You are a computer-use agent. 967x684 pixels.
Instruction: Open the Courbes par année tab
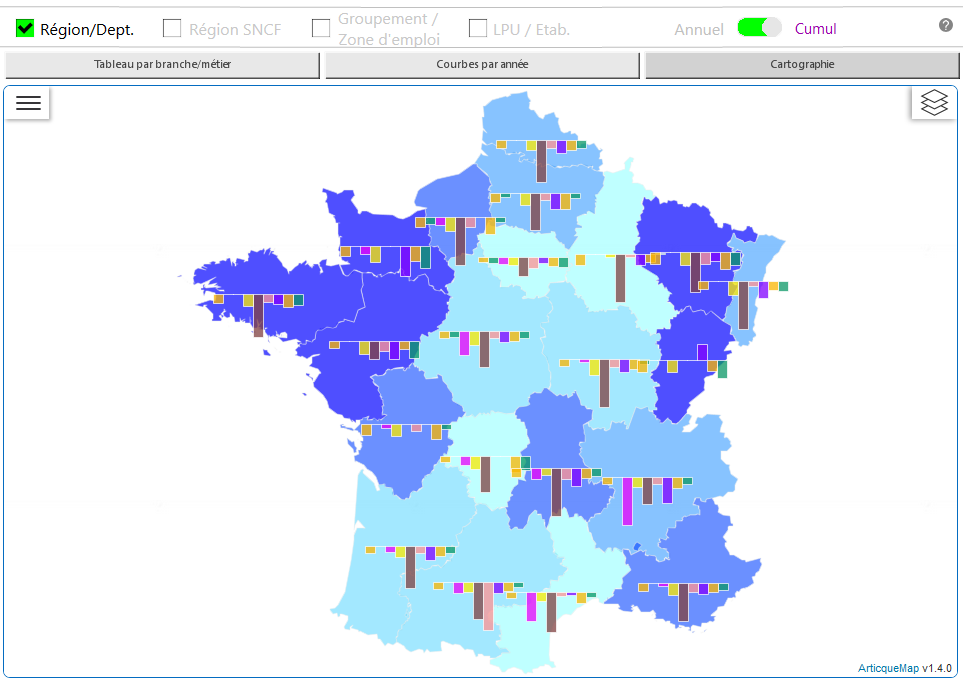tap(482, 65)
